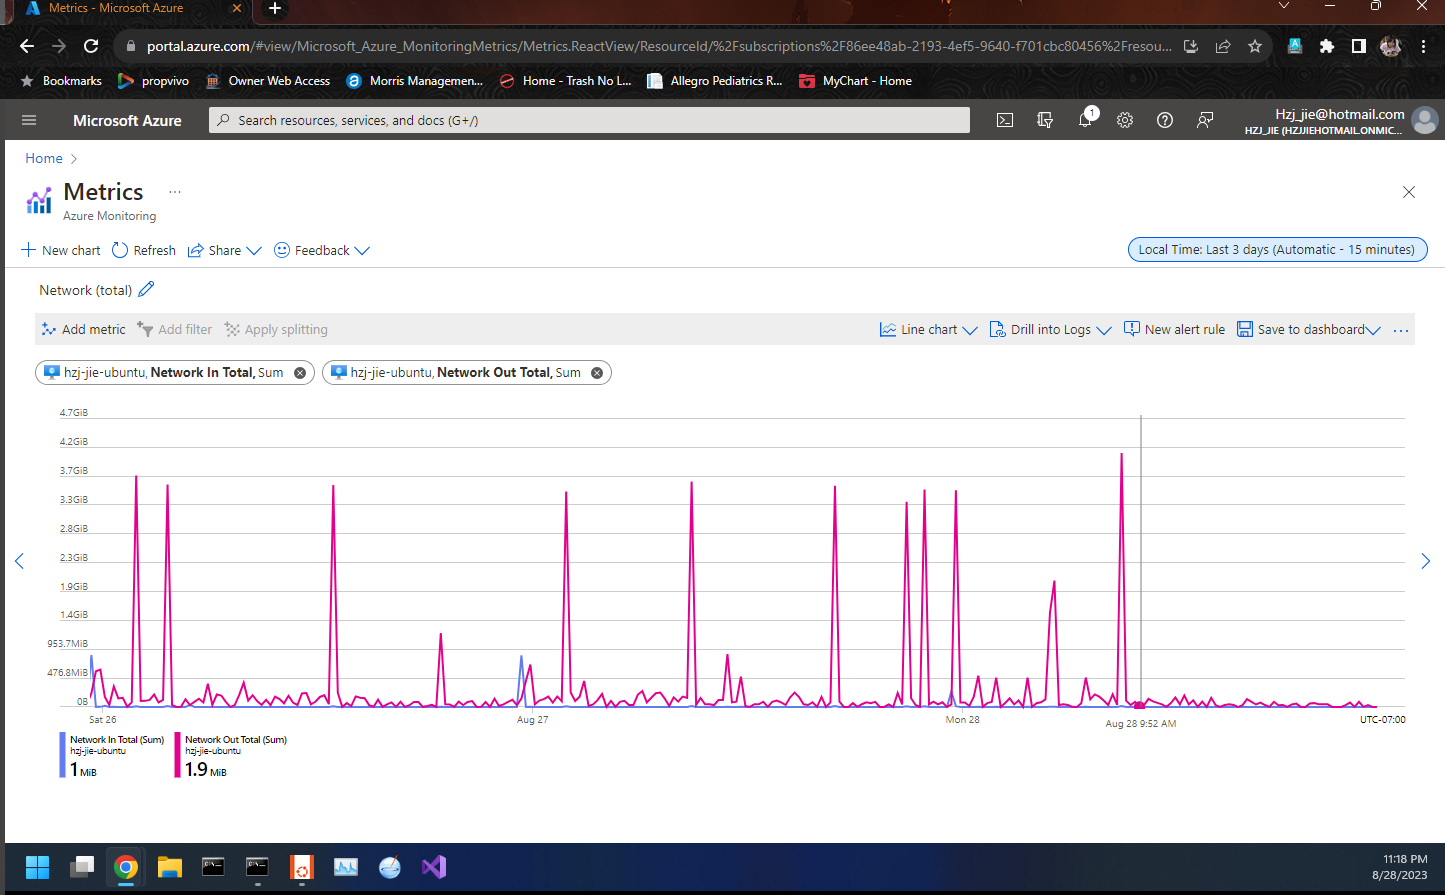Rename chart with the pencil edit icon
The image size is (1445, 895).
pyautogui.click(x=144, y=289)
